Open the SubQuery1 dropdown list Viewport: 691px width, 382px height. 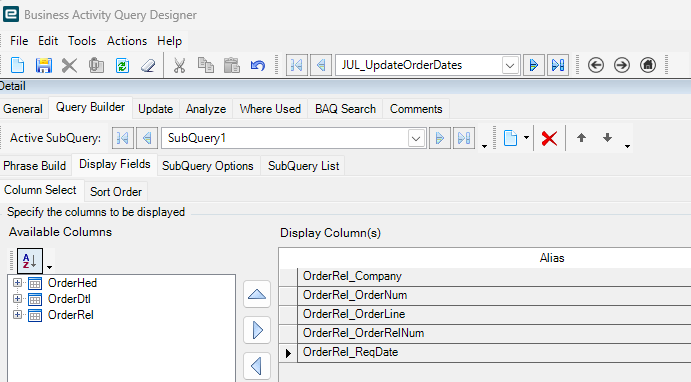point(416,138)
